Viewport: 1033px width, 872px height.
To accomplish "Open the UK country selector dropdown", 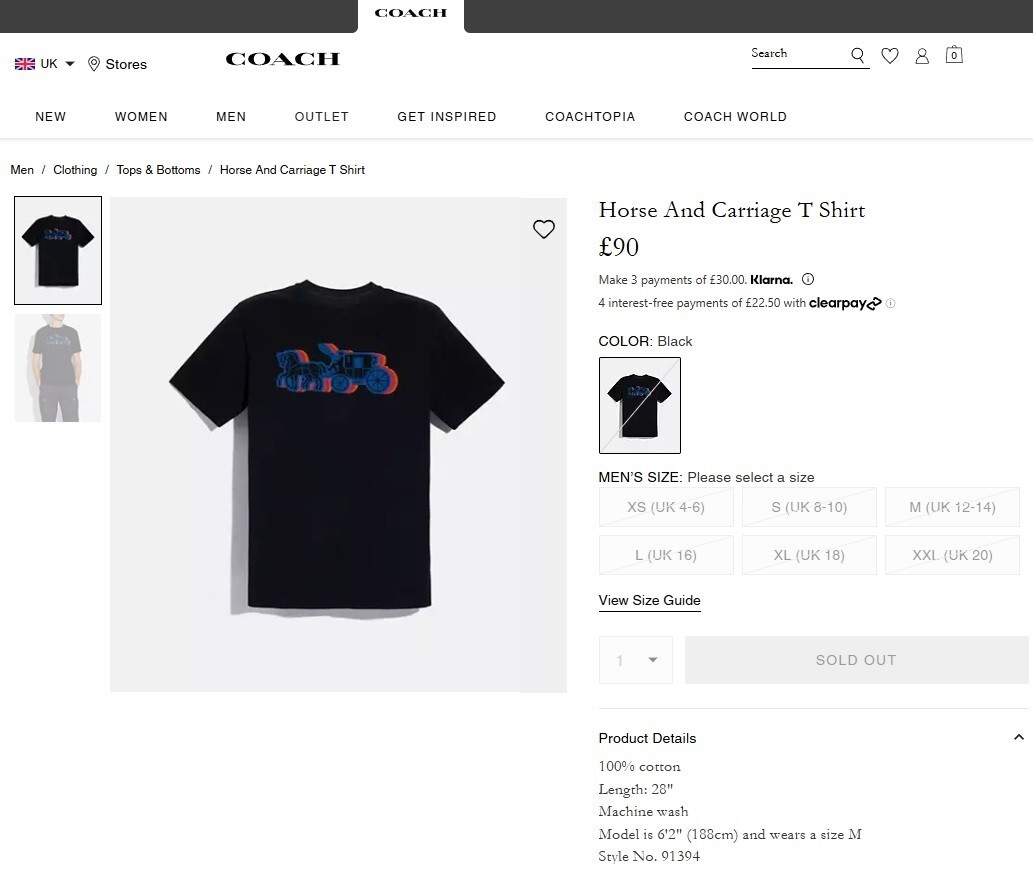I will [x=44, y=62].
